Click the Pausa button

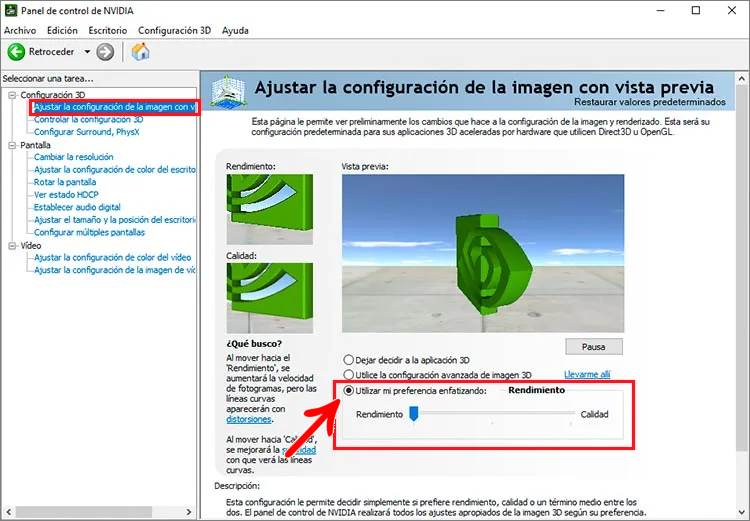click(594, 346)
